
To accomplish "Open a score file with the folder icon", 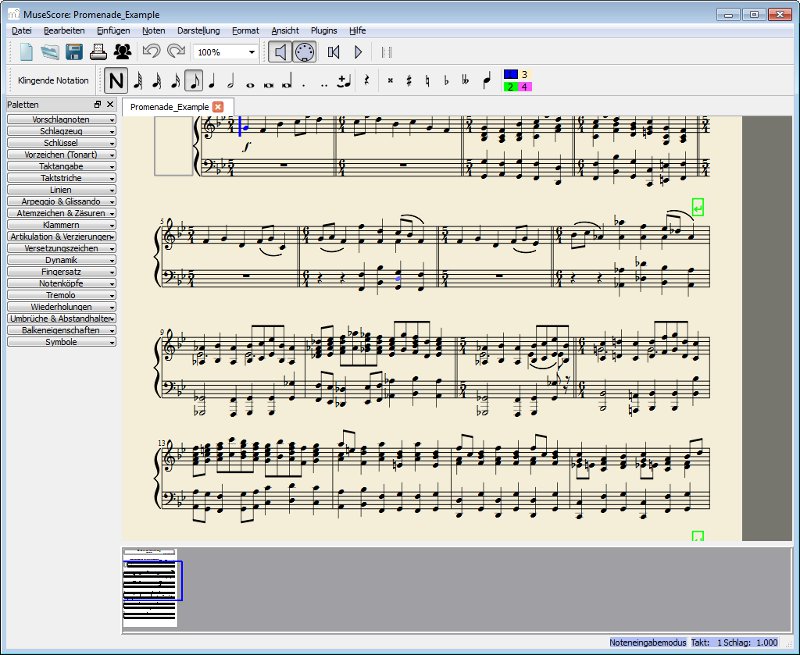I will (50, 52).
